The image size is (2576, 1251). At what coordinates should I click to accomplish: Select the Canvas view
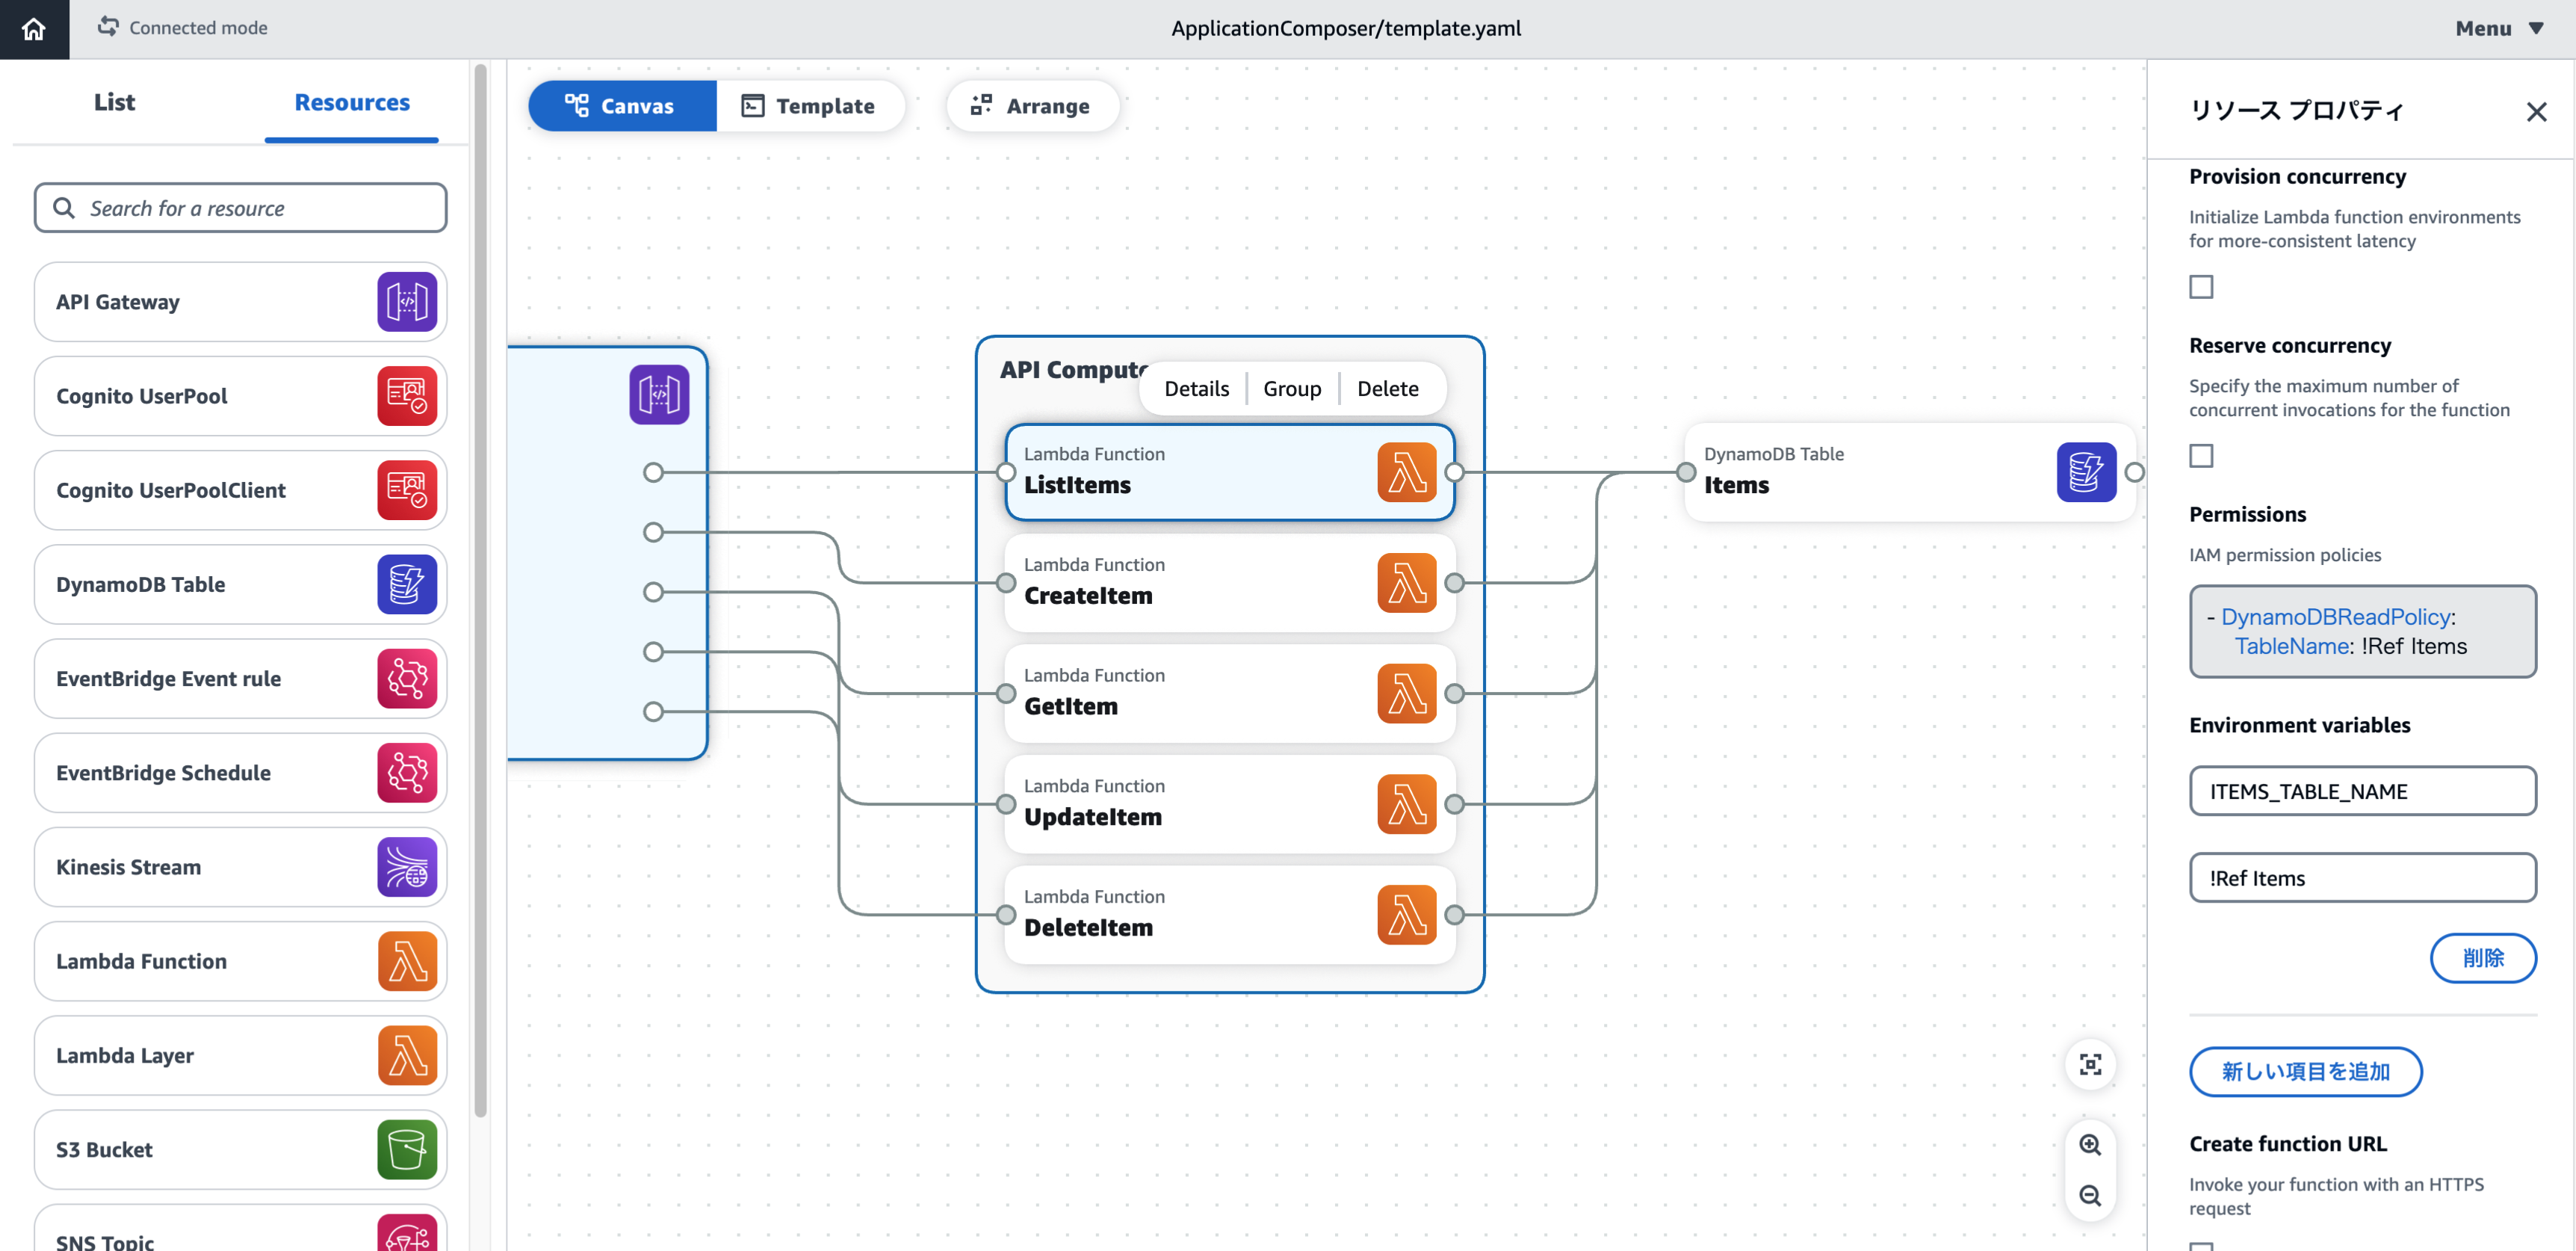click(x=621, y=106)
